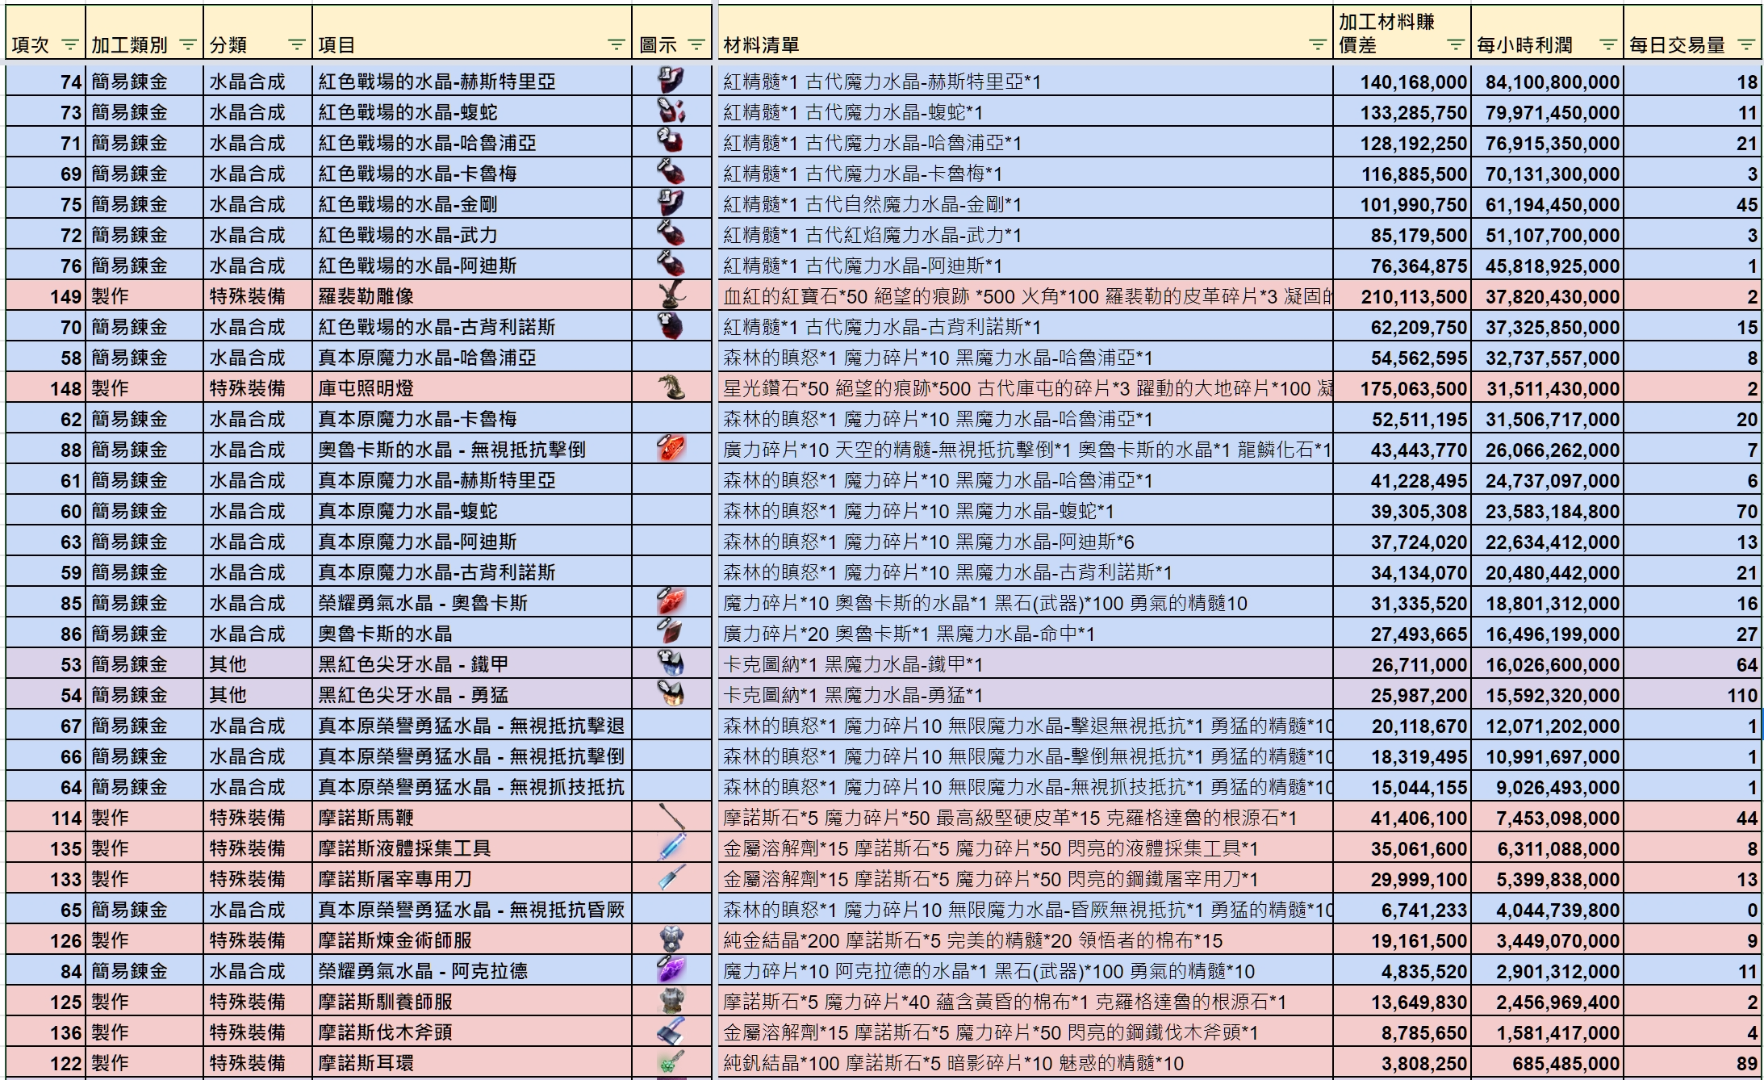The width and height of the screenshot is (1764, 1080).
Task: Select materials cell starting 純釩結晶*100 摩諾斯石*5
Action: [1025, 1063]
